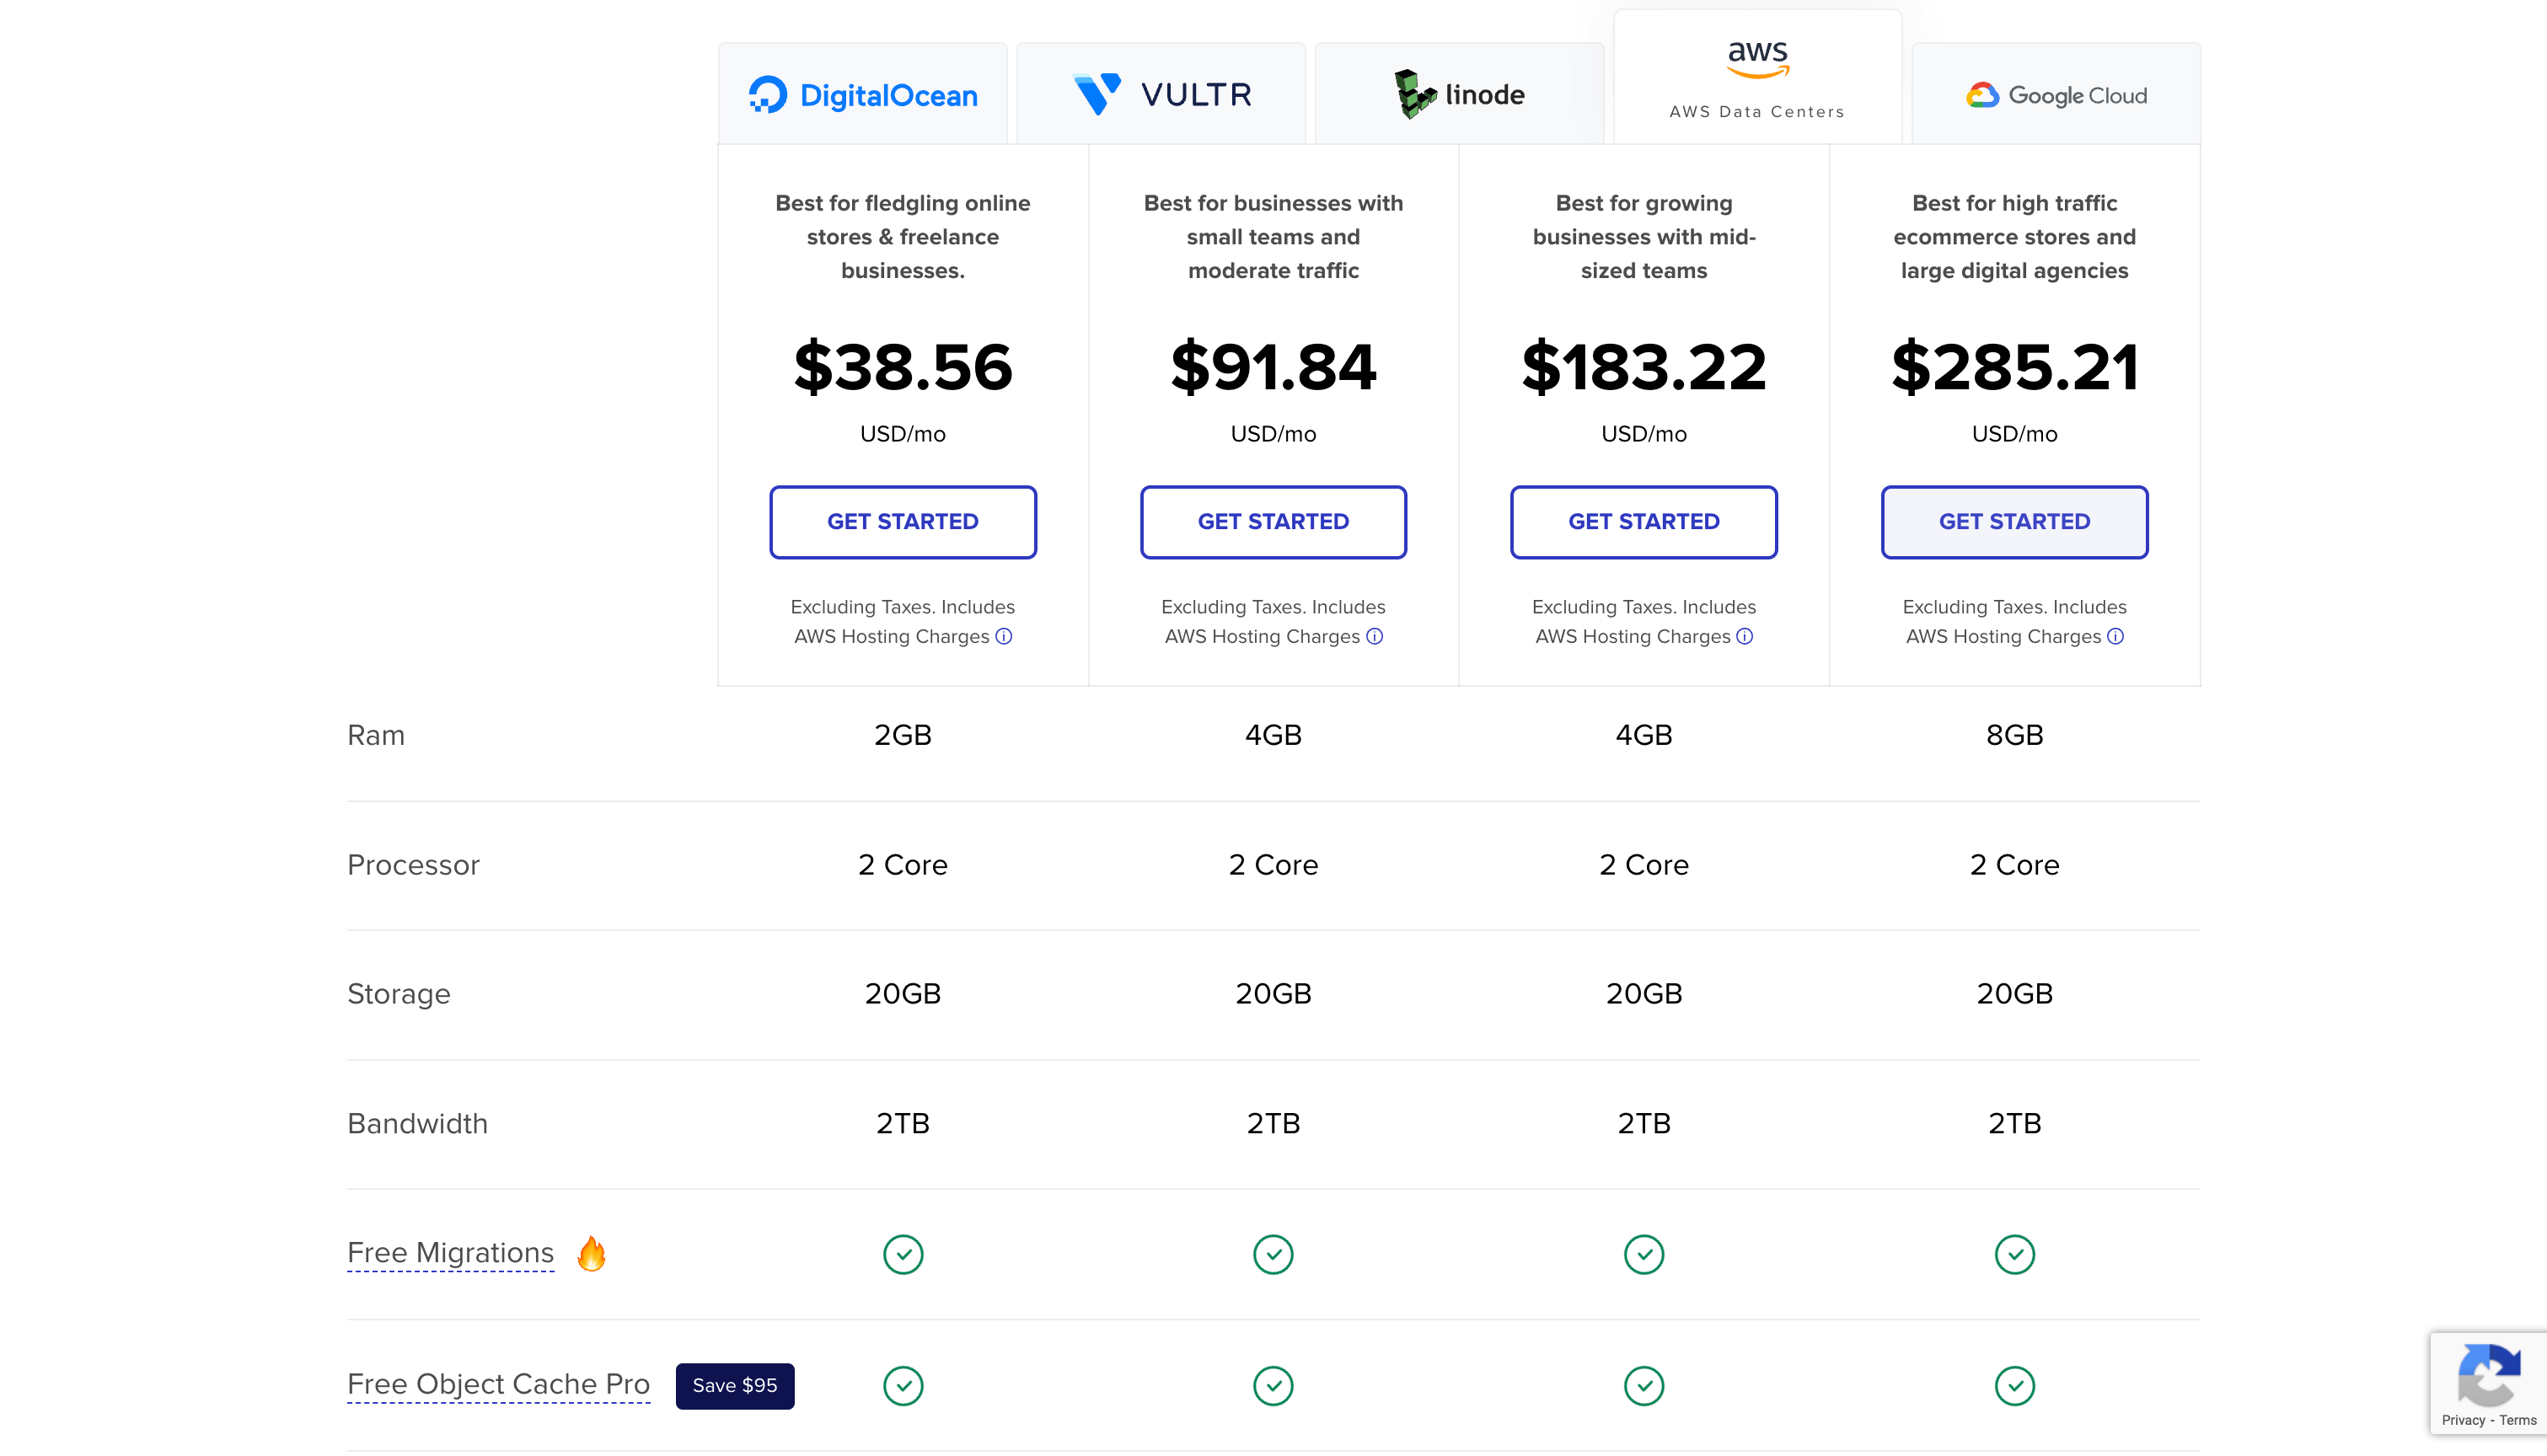
Task: Switch to the Vultr provider tab
Action: point(1161,94)
